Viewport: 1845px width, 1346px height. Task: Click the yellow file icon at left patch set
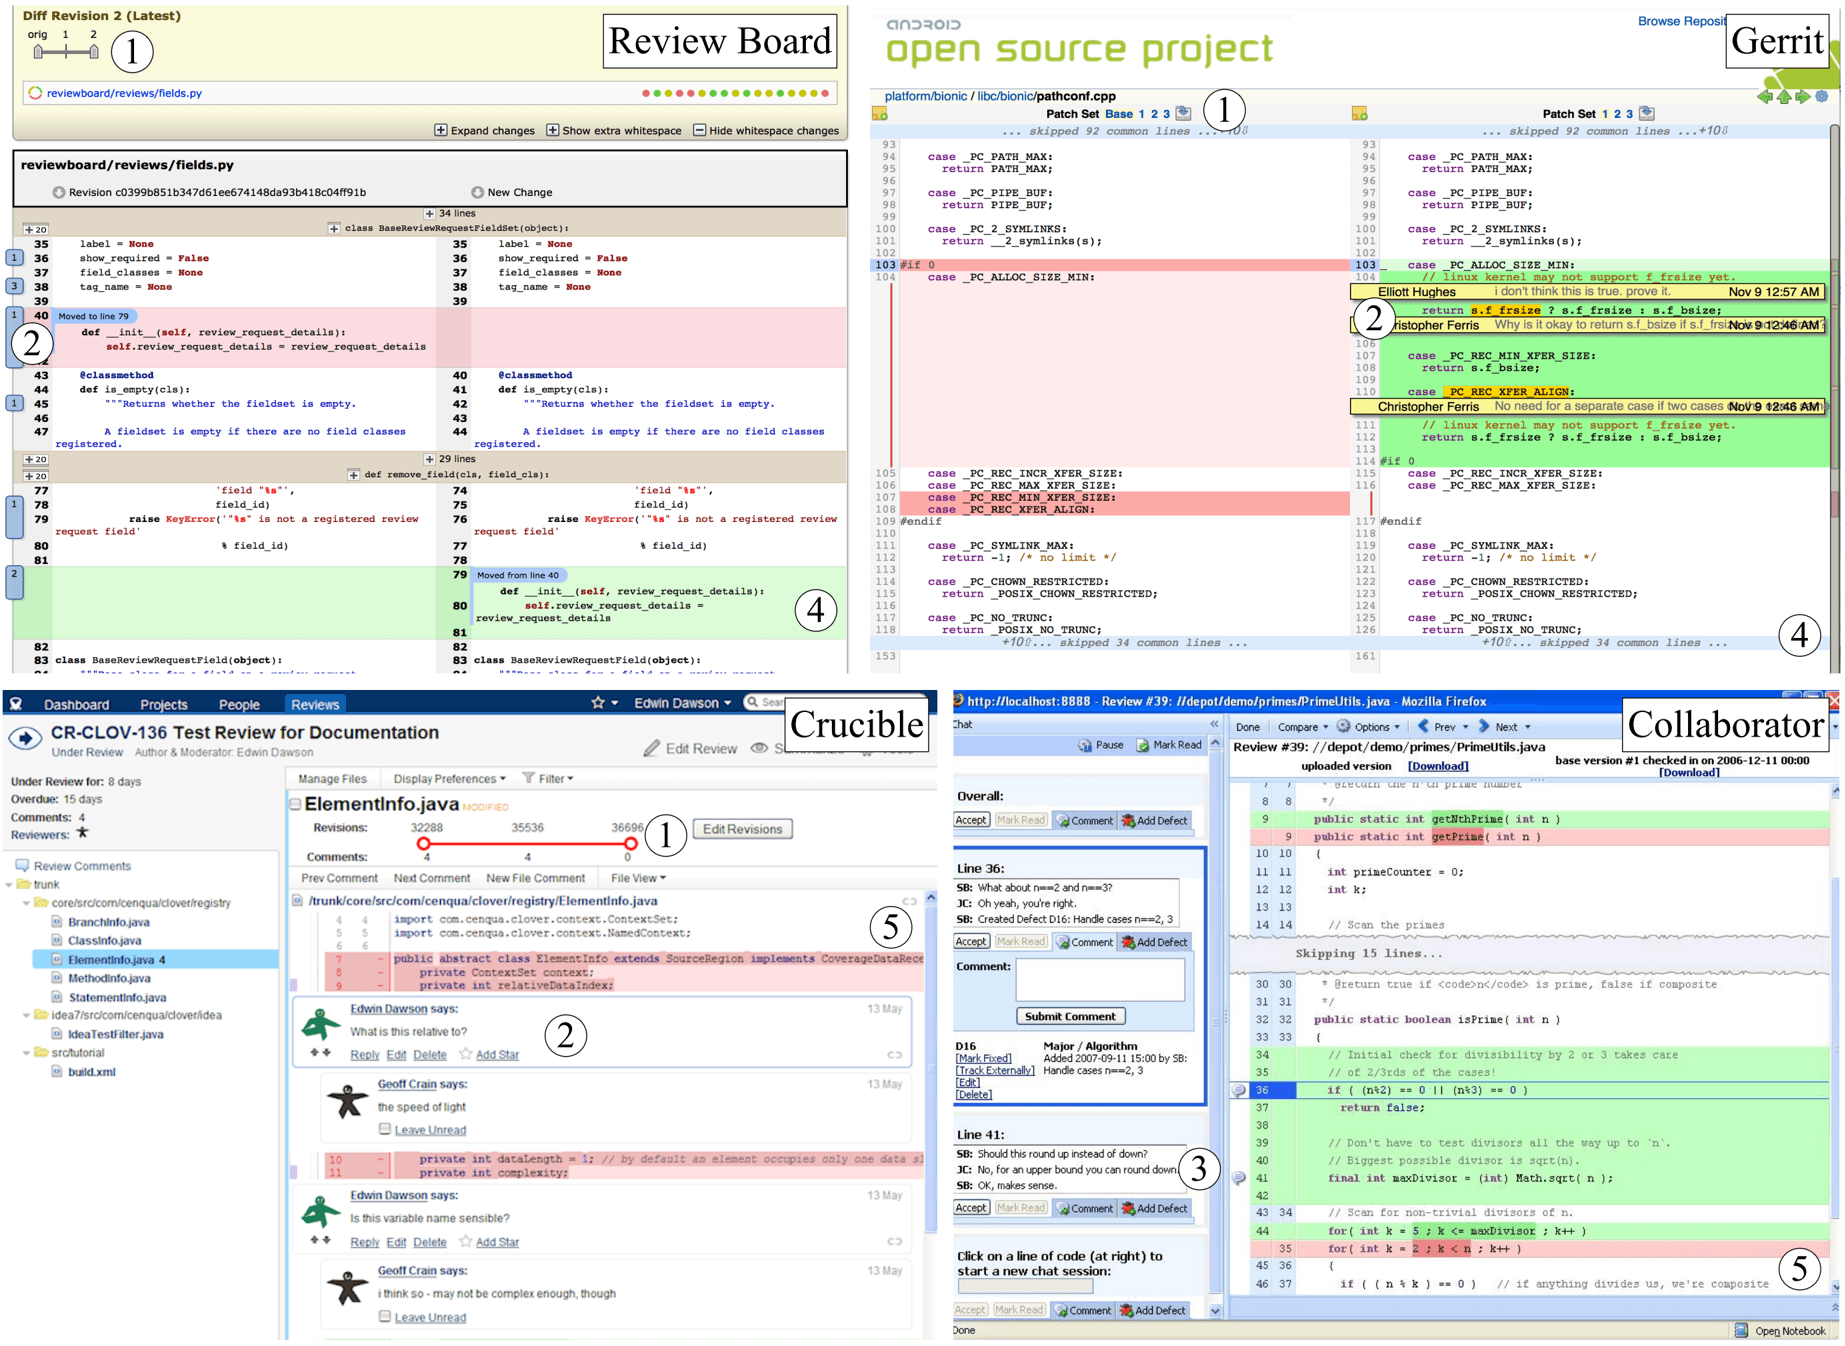(879, 114)
